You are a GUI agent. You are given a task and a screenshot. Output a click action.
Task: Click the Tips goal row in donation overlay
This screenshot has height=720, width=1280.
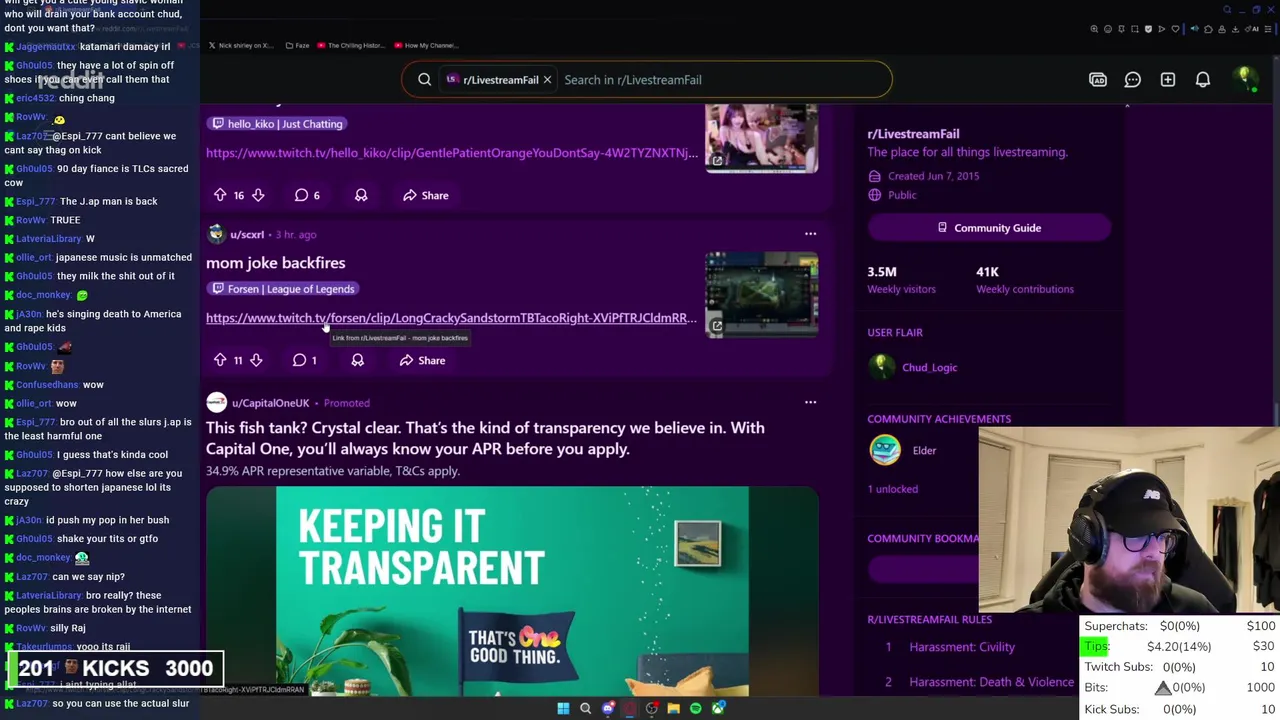(1180, 646)
